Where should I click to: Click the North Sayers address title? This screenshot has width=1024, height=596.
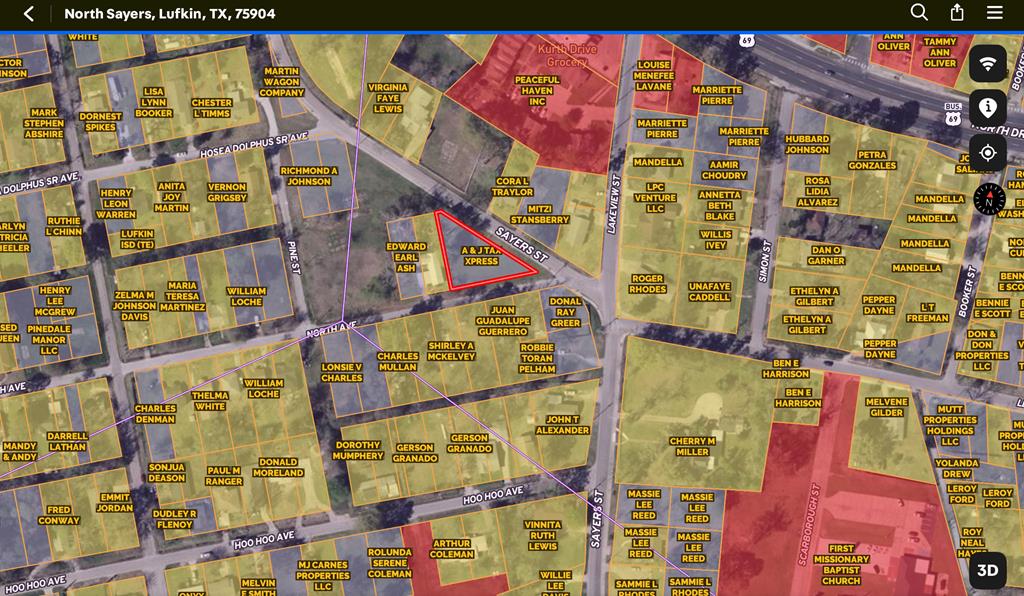pyautogui.click(x=170, y=14)
